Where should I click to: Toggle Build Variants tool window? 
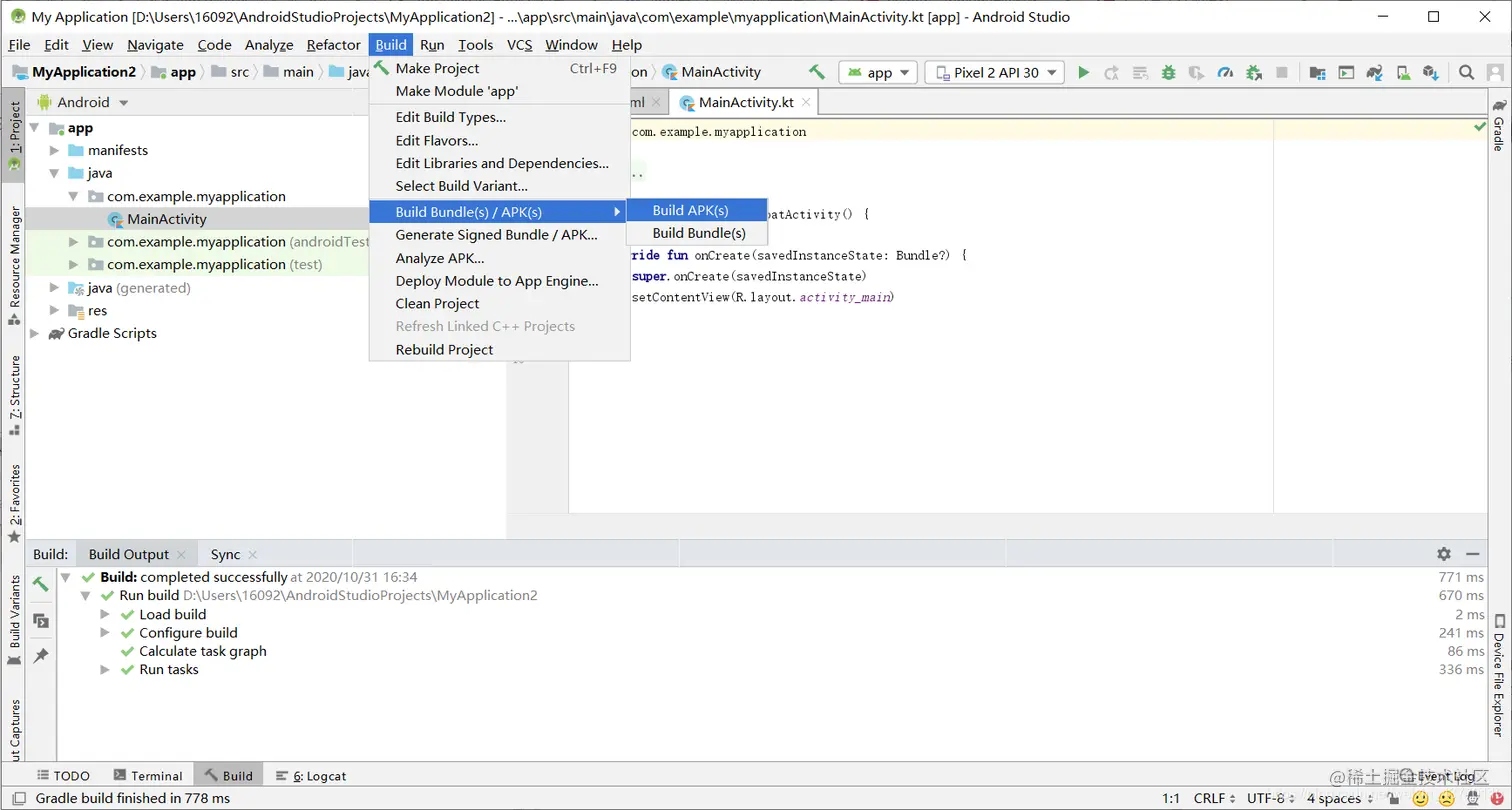pyautogui.click(x=14, y=620)
